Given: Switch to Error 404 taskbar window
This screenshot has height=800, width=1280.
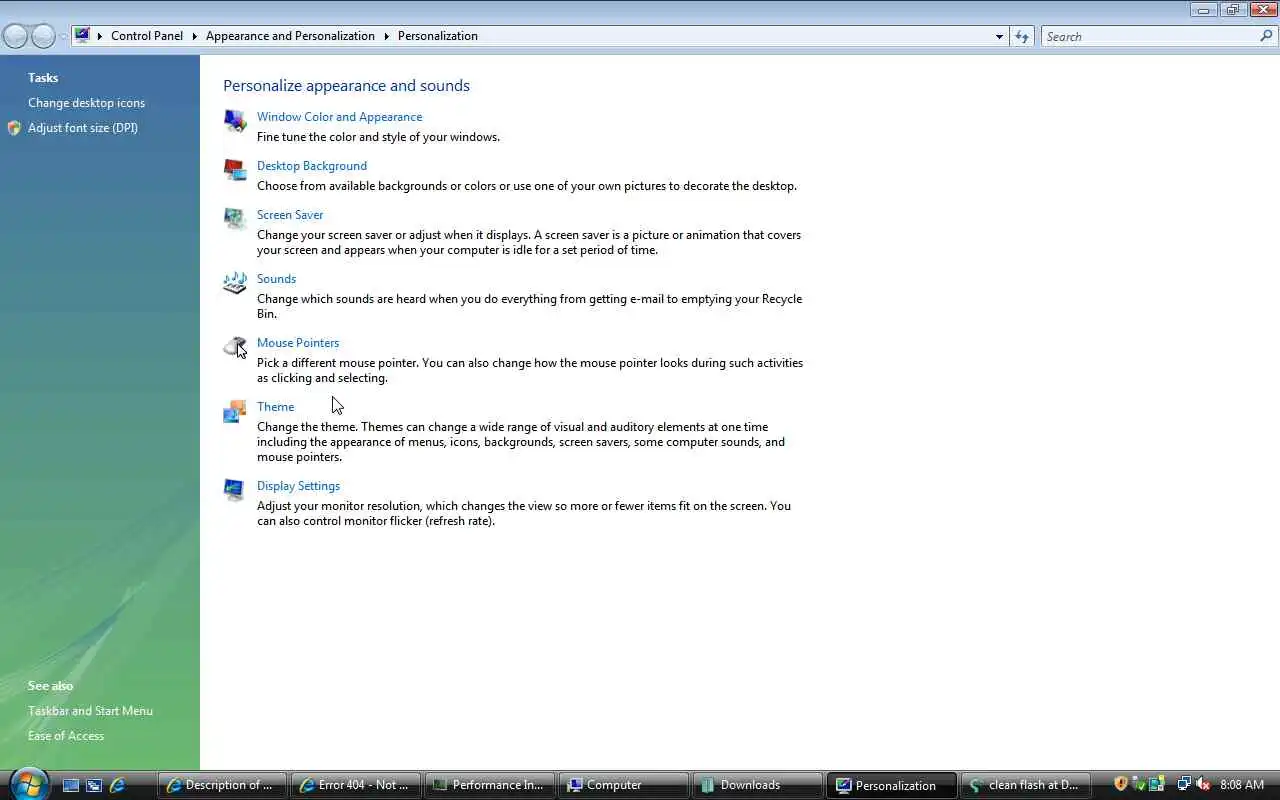Looking at the screenshot, I should tap(356, 785).
